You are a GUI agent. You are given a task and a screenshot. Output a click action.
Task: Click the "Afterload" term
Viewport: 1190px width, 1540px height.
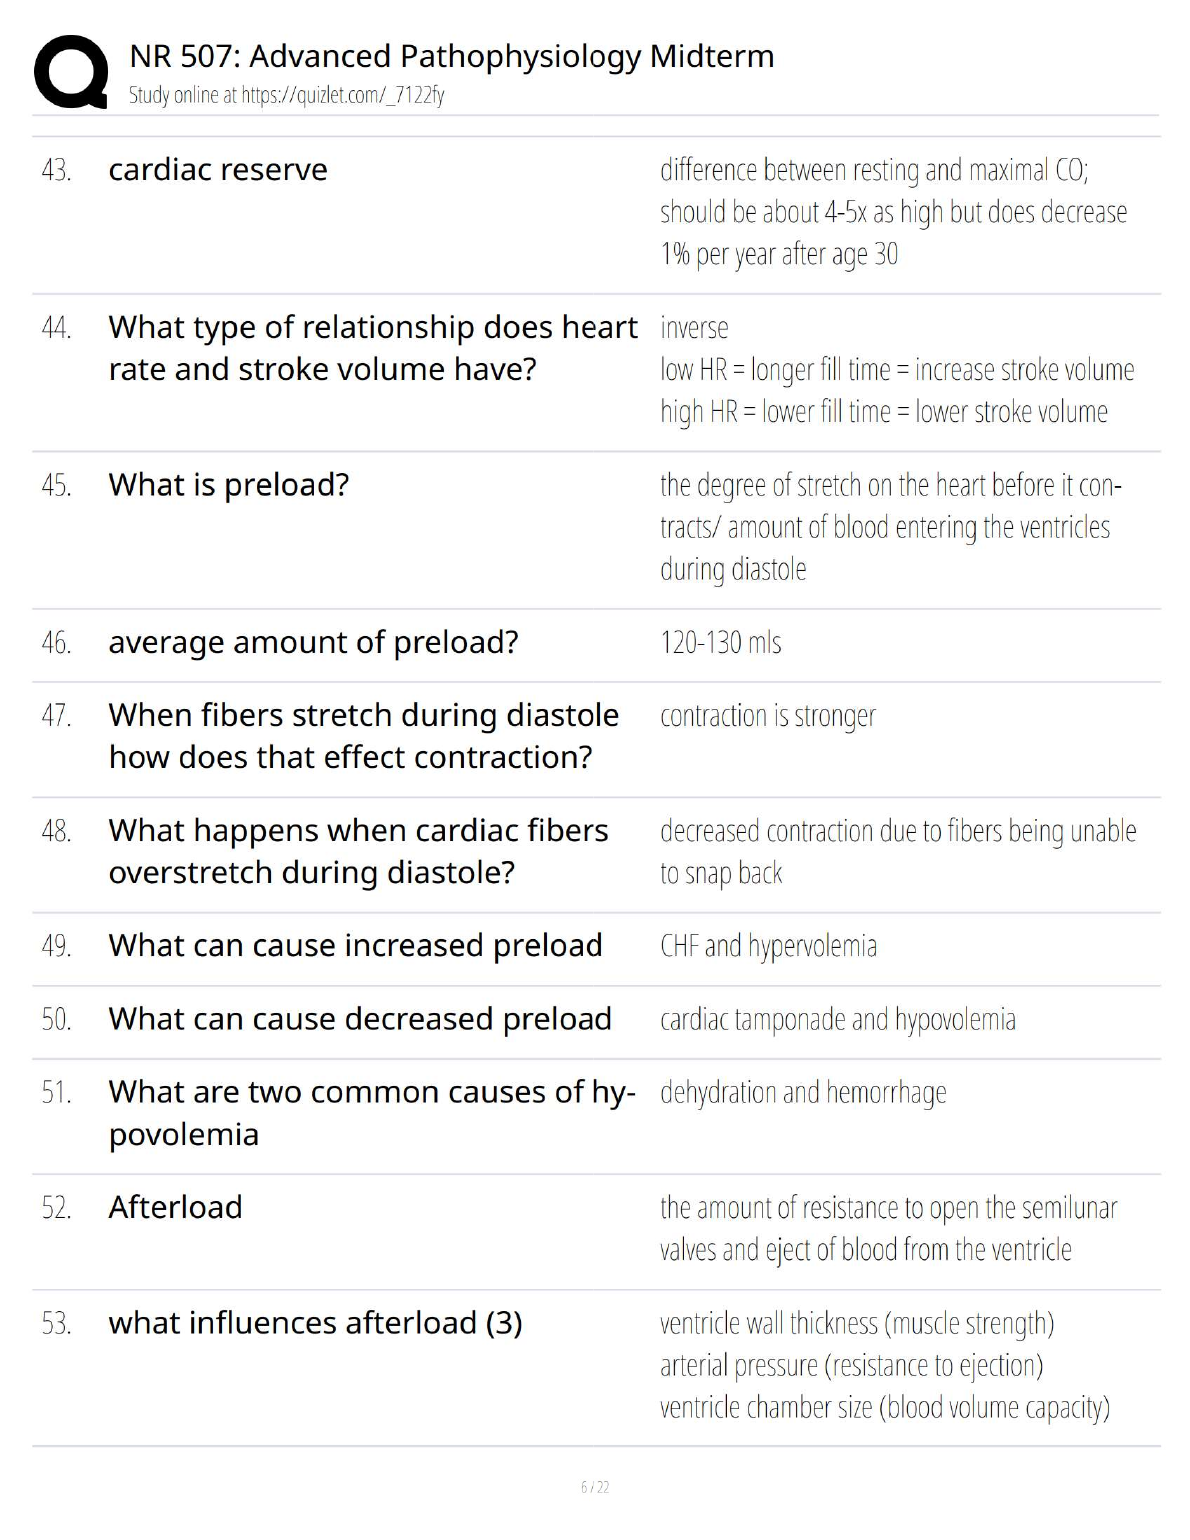pyautogui.click(x=176, y=1208)
